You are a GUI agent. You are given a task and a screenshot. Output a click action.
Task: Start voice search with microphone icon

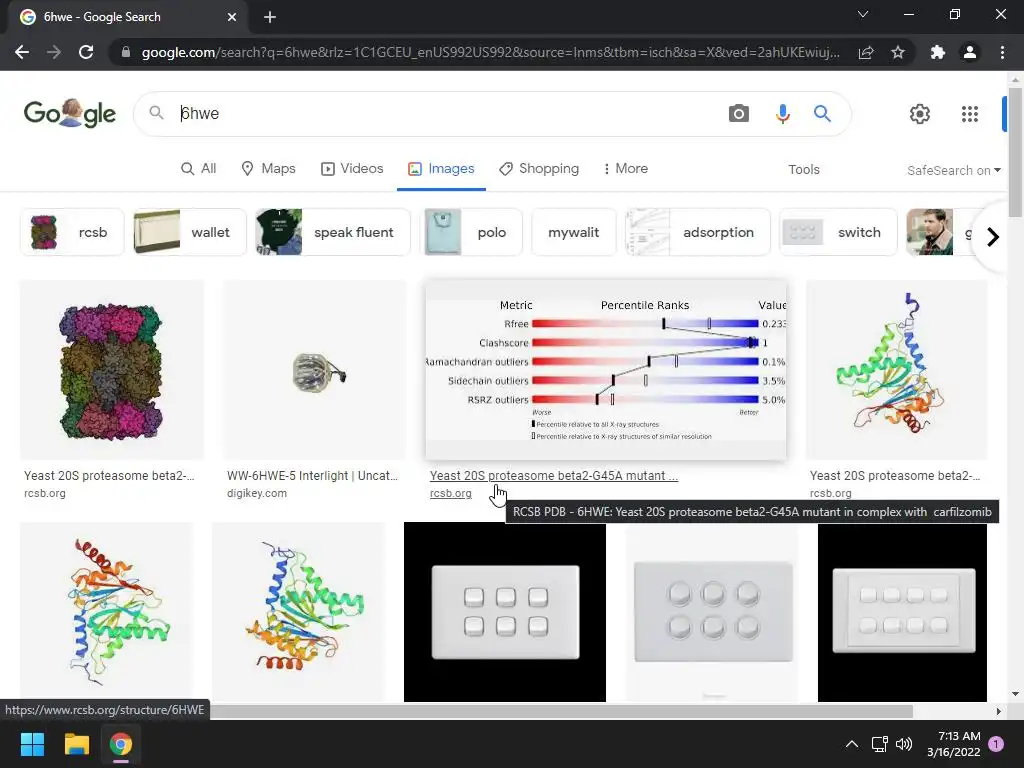click(x=782, y=114)
